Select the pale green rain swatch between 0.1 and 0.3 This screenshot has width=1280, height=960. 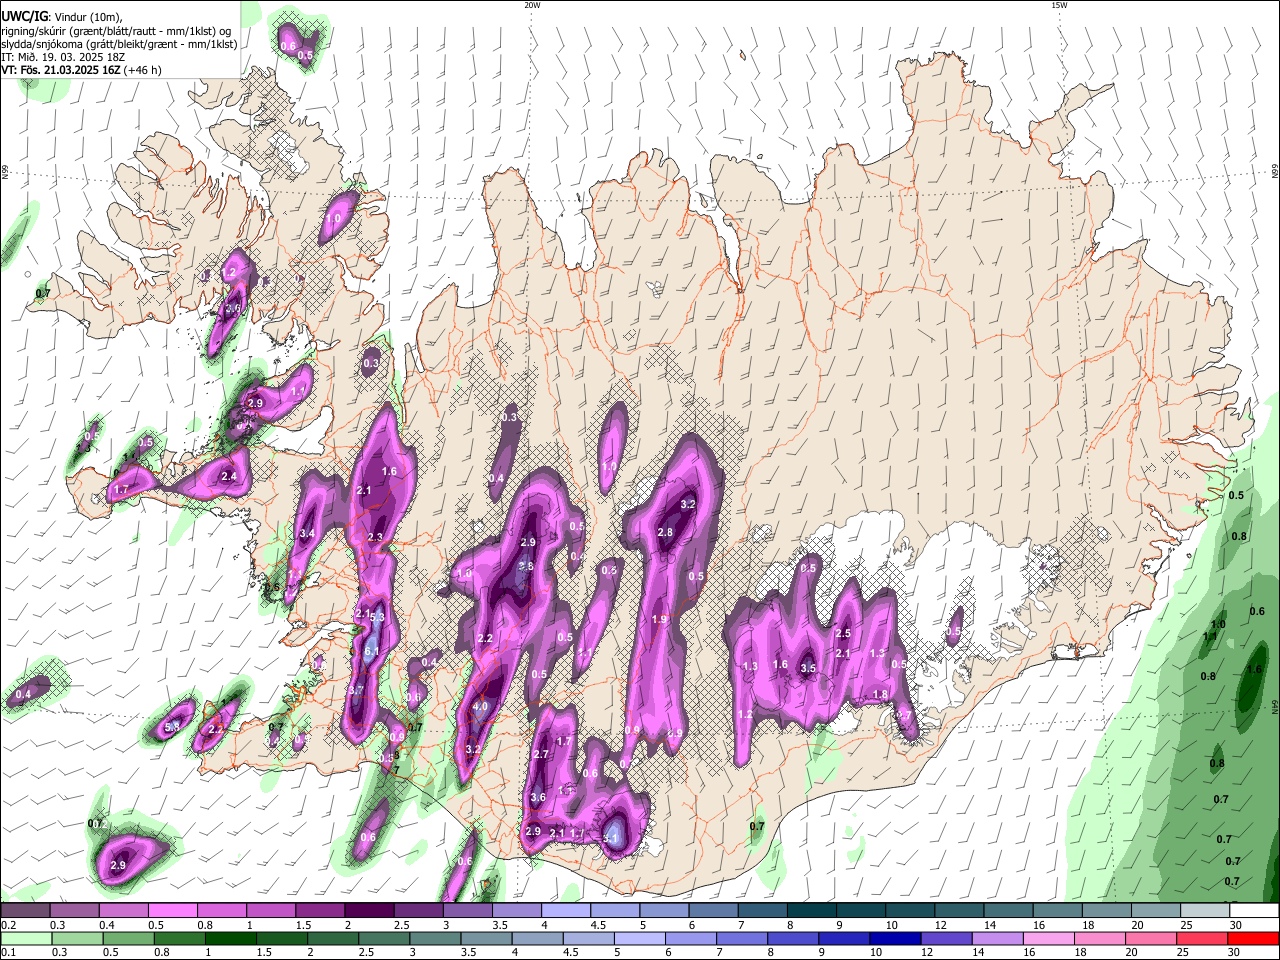point(26,938)
